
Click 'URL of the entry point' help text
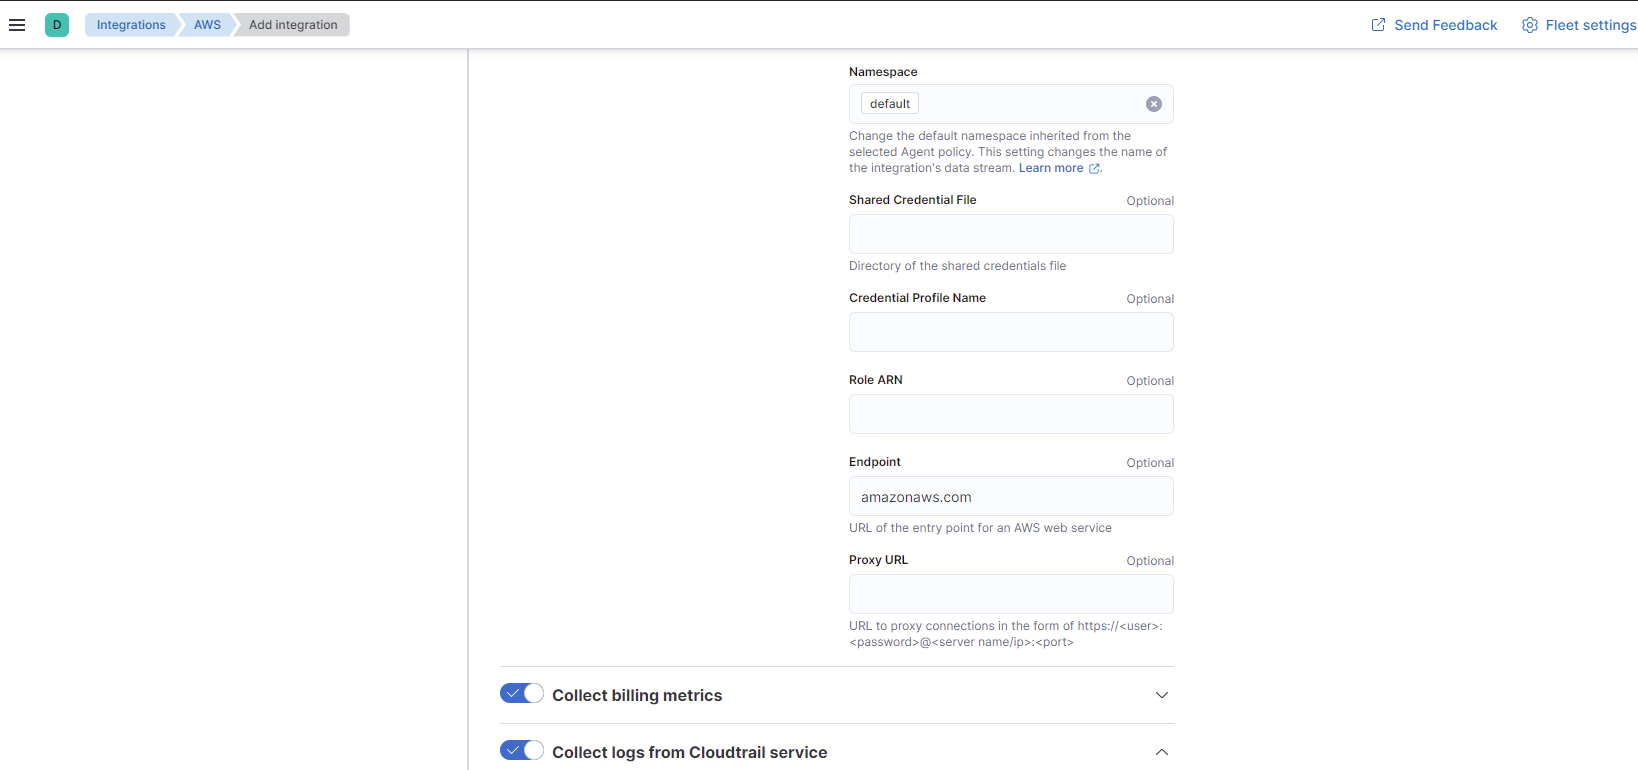coord(980,528)
